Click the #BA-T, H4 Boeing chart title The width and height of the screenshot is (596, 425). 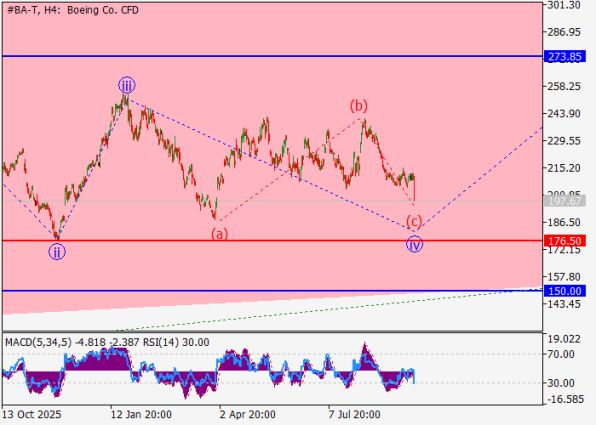click(x=73, y=10)
